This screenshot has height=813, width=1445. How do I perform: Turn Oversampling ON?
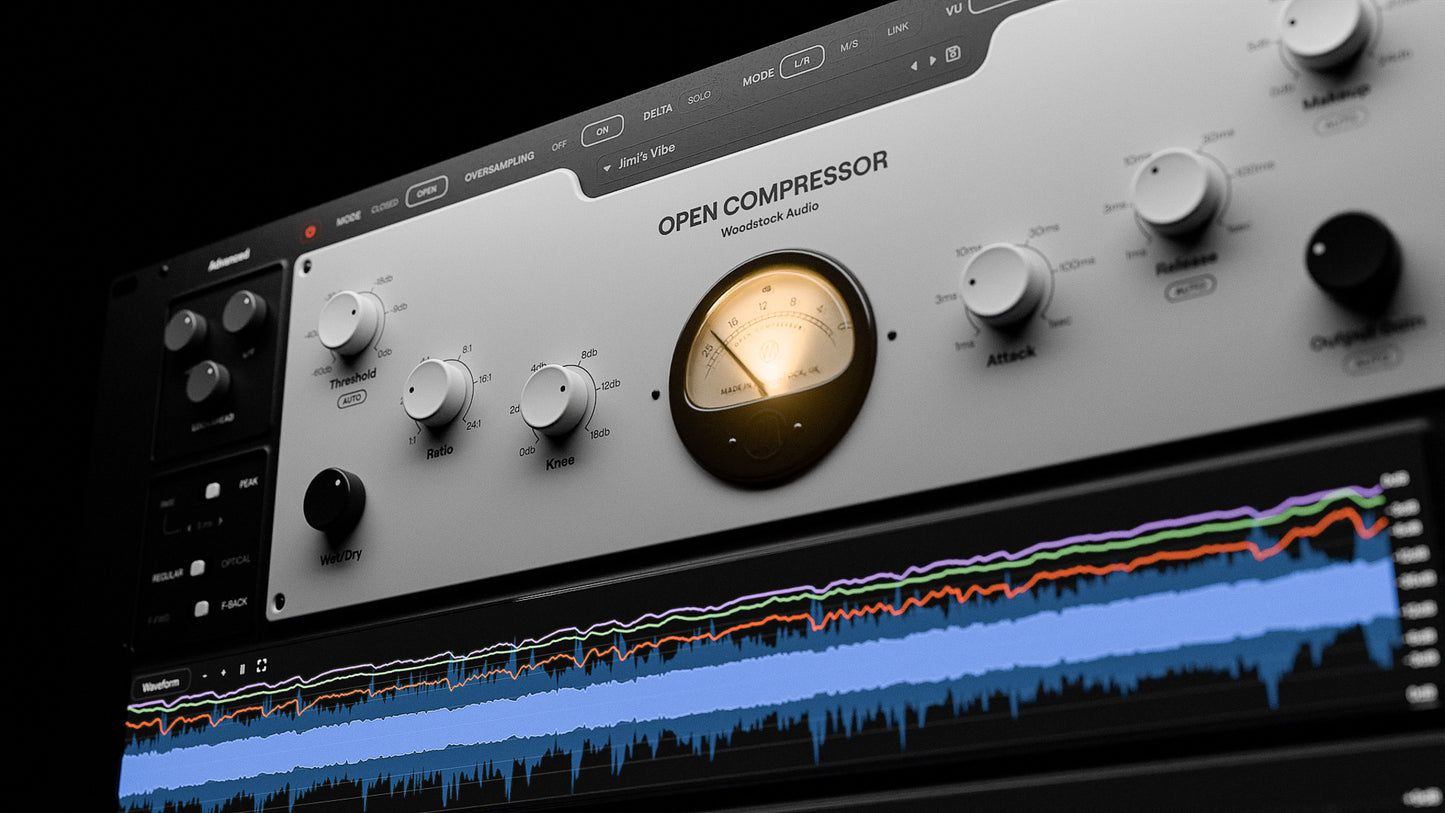tap(602, 130)
